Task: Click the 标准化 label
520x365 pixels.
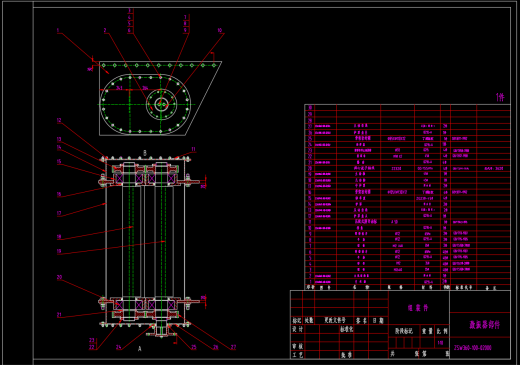Action: (x=347, y=329)
